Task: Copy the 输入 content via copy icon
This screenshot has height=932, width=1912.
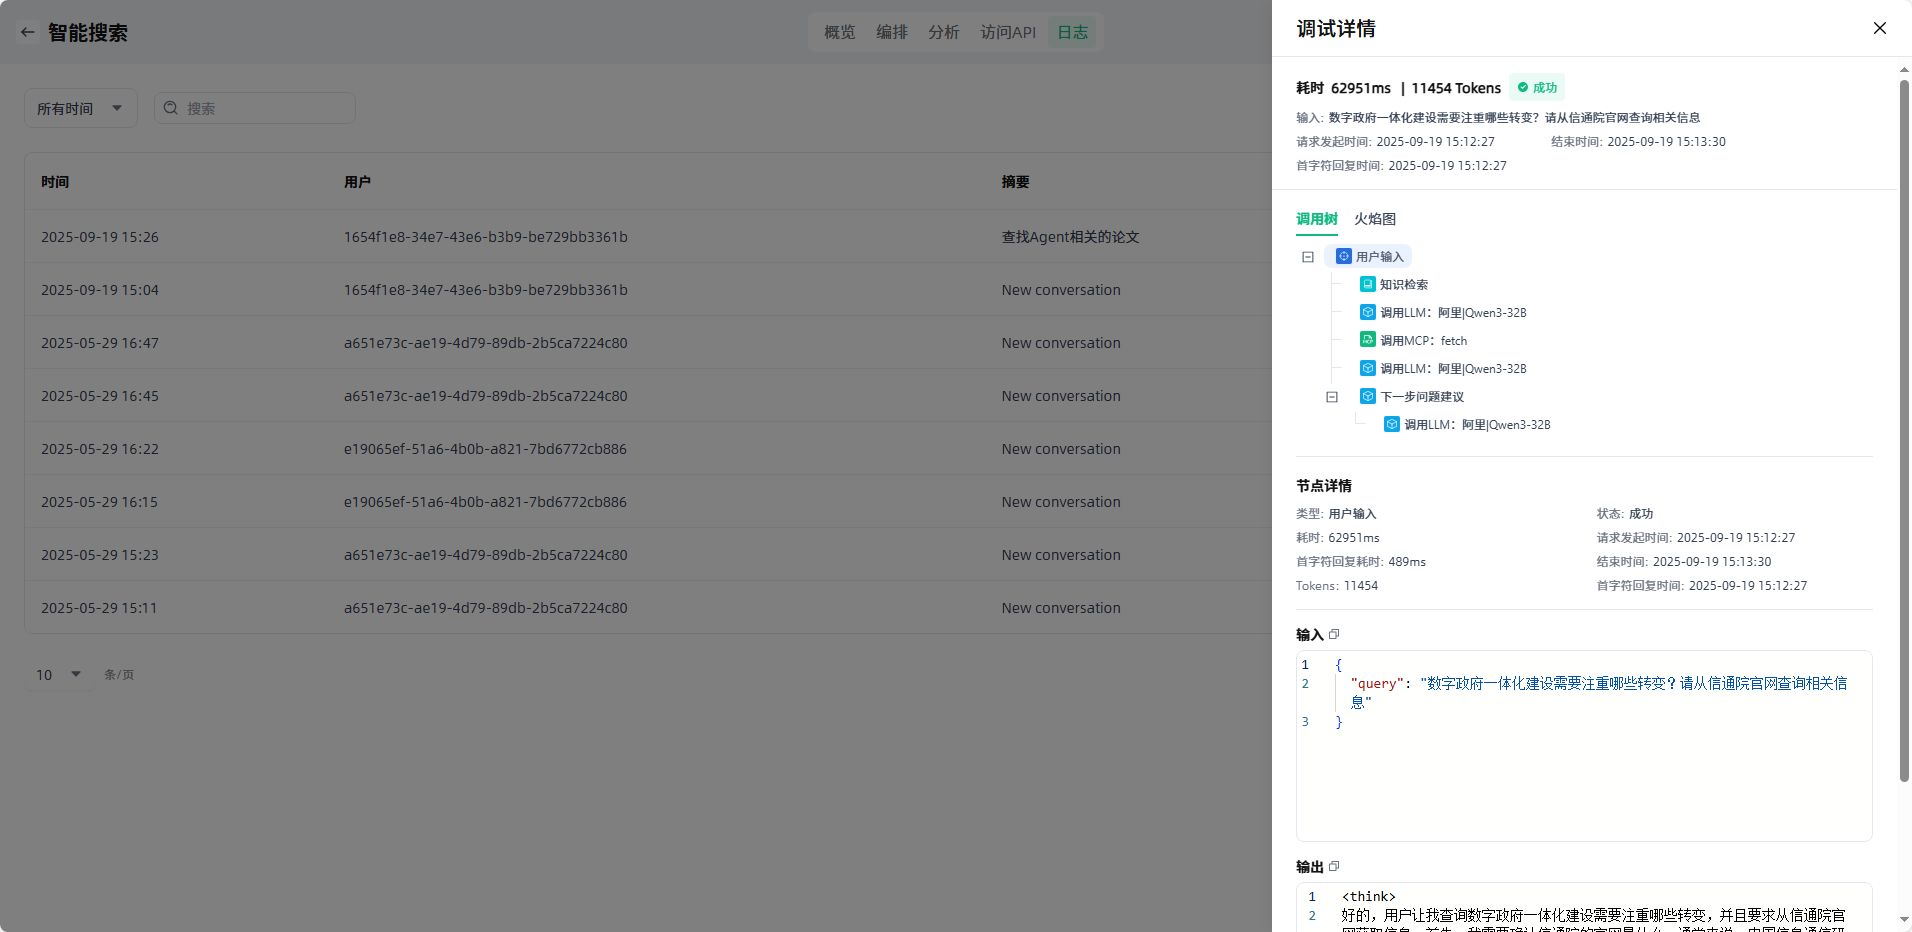Action: pos(1334,634)
